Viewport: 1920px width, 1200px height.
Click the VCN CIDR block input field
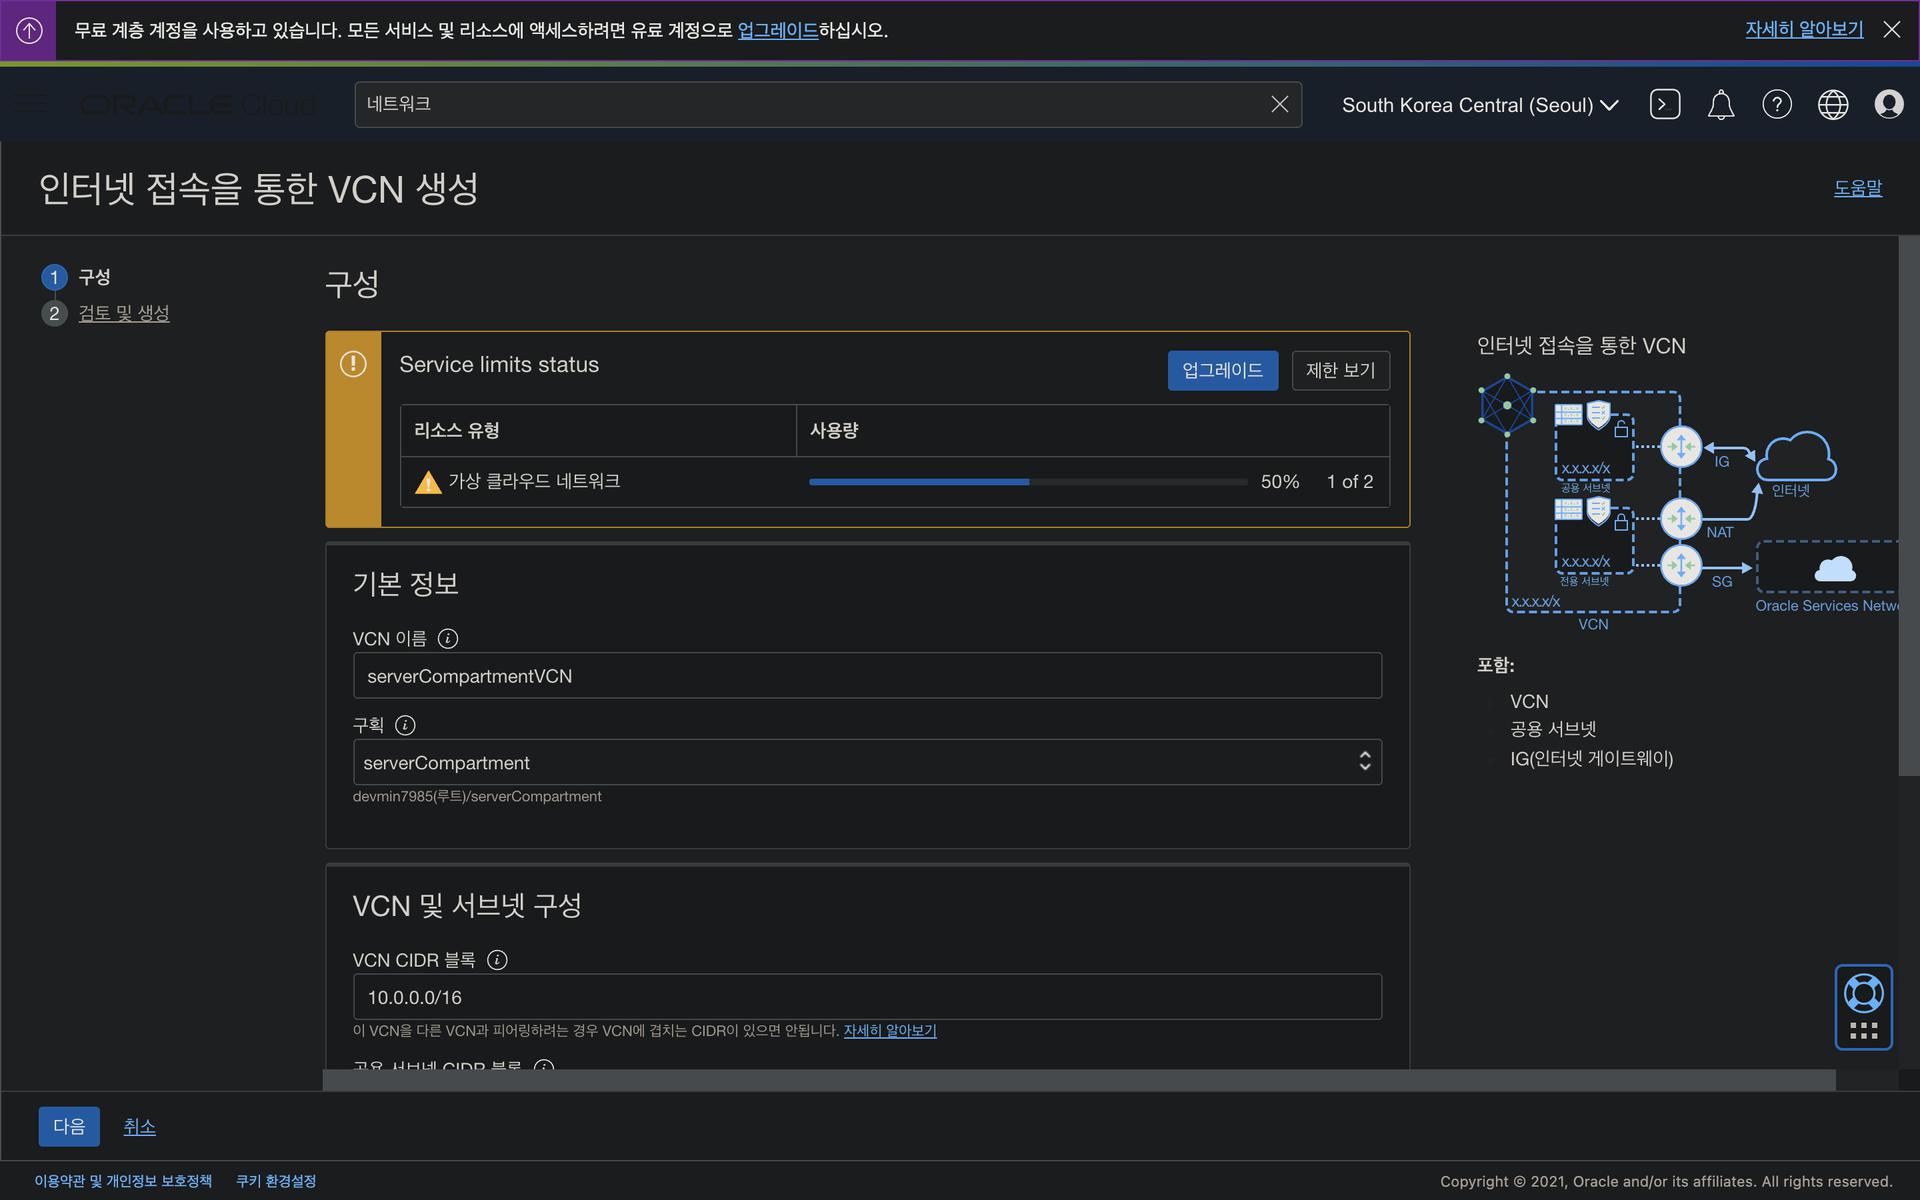coord(866,997)
